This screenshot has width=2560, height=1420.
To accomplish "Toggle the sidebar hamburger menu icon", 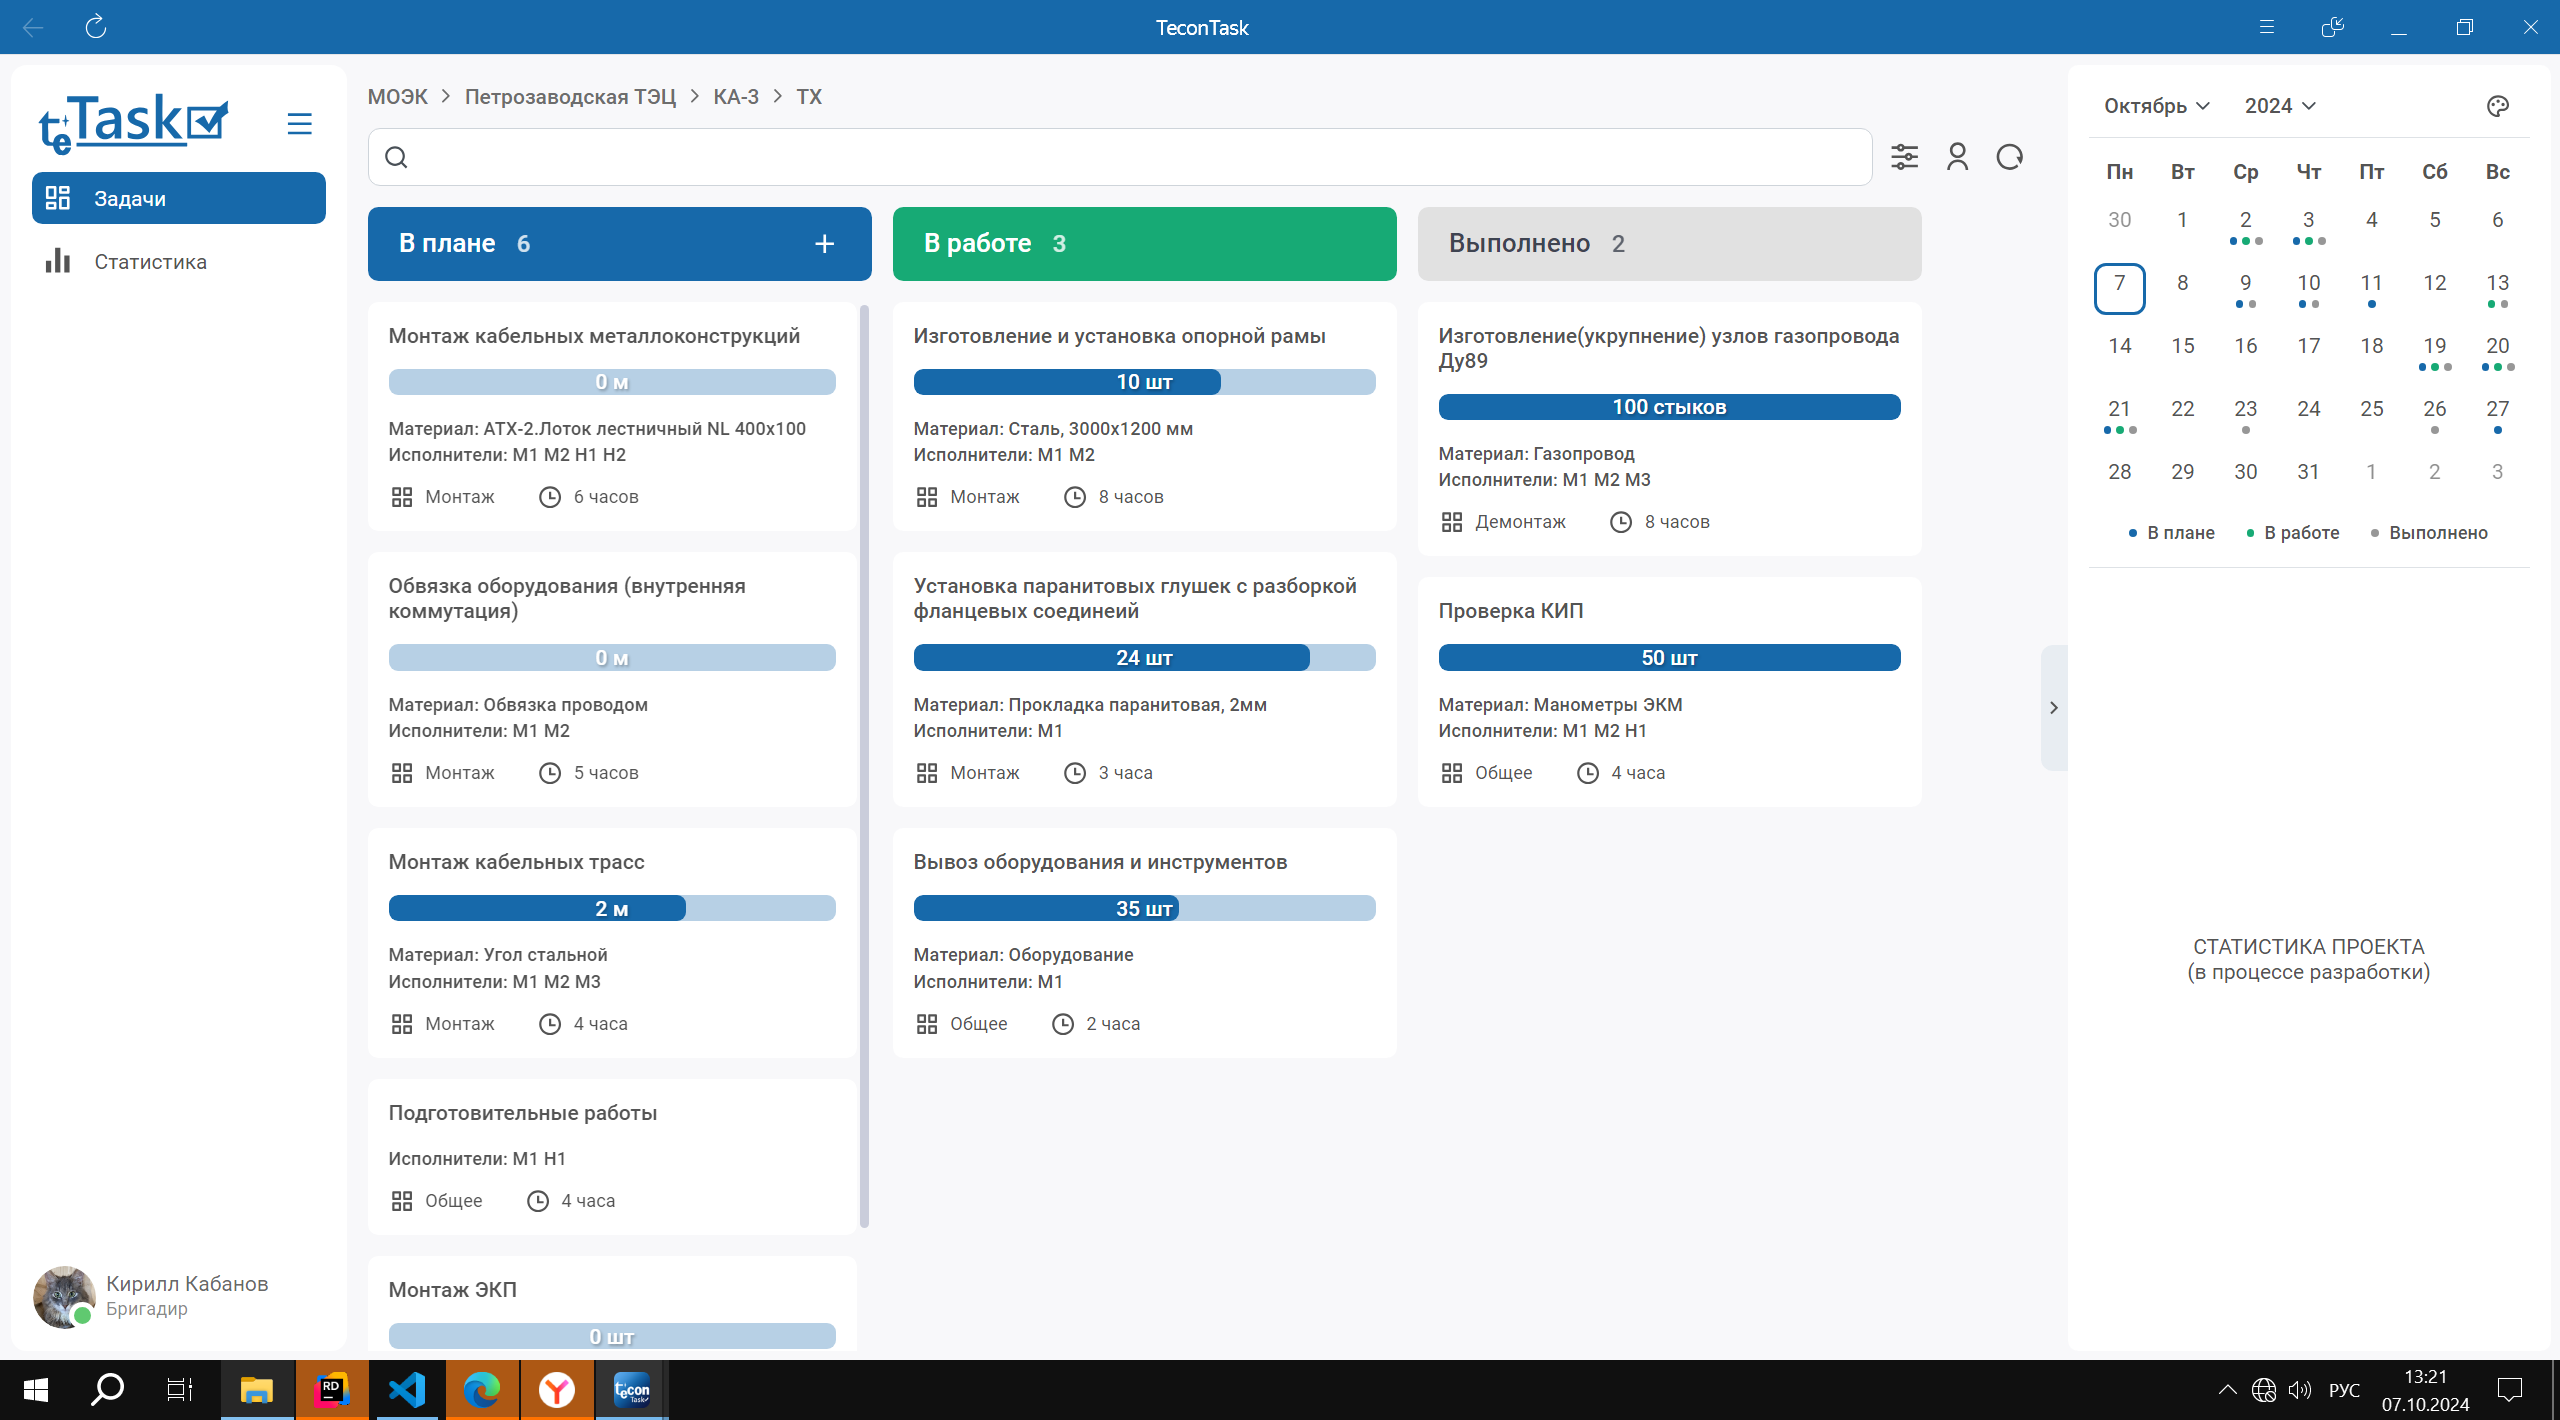I will point(299,124).
